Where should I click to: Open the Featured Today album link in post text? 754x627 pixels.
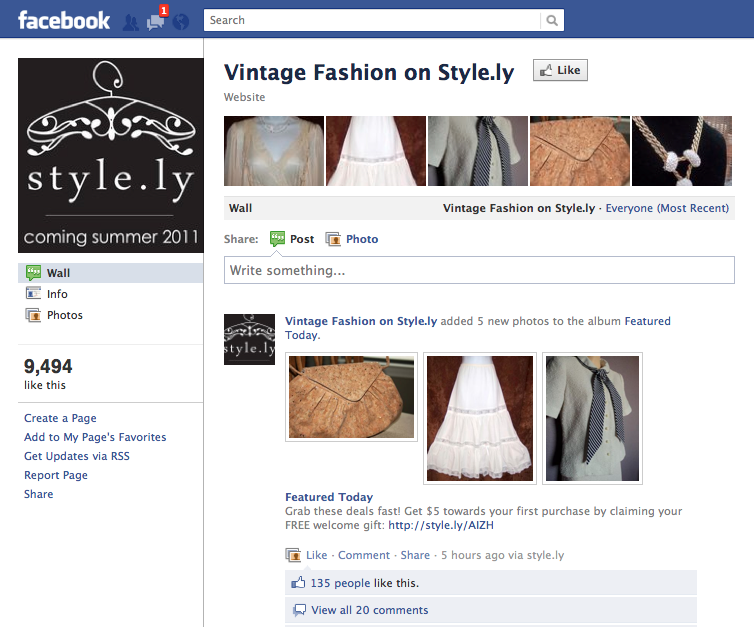point(647,321)
